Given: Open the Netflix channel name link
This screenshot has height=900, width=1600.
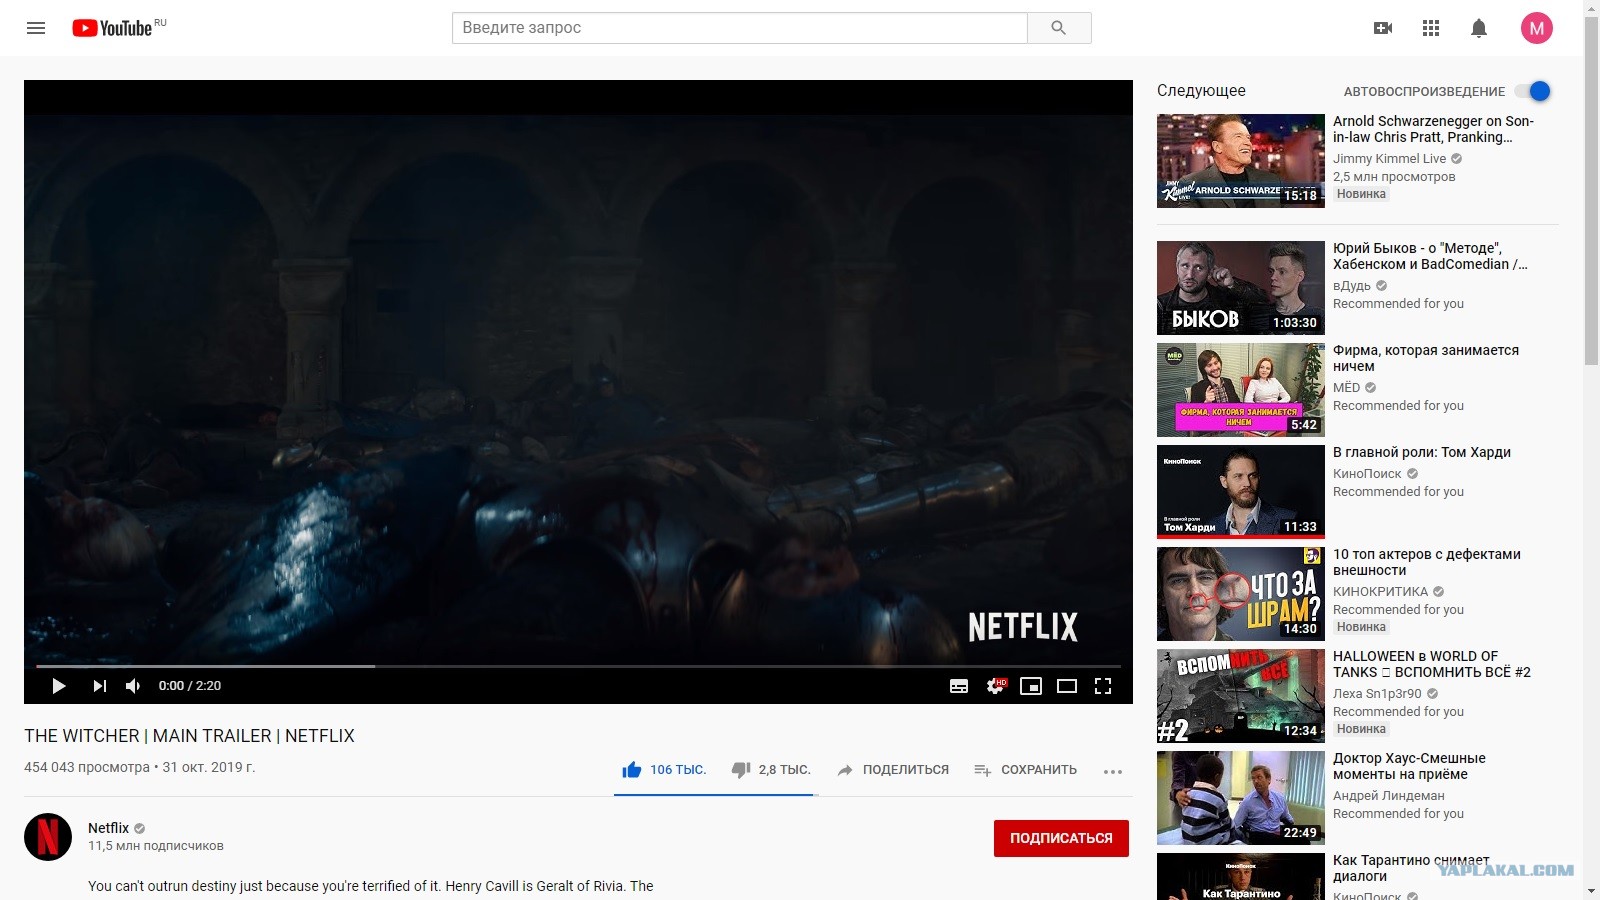Looking at the screenshot, I should 108,828.
